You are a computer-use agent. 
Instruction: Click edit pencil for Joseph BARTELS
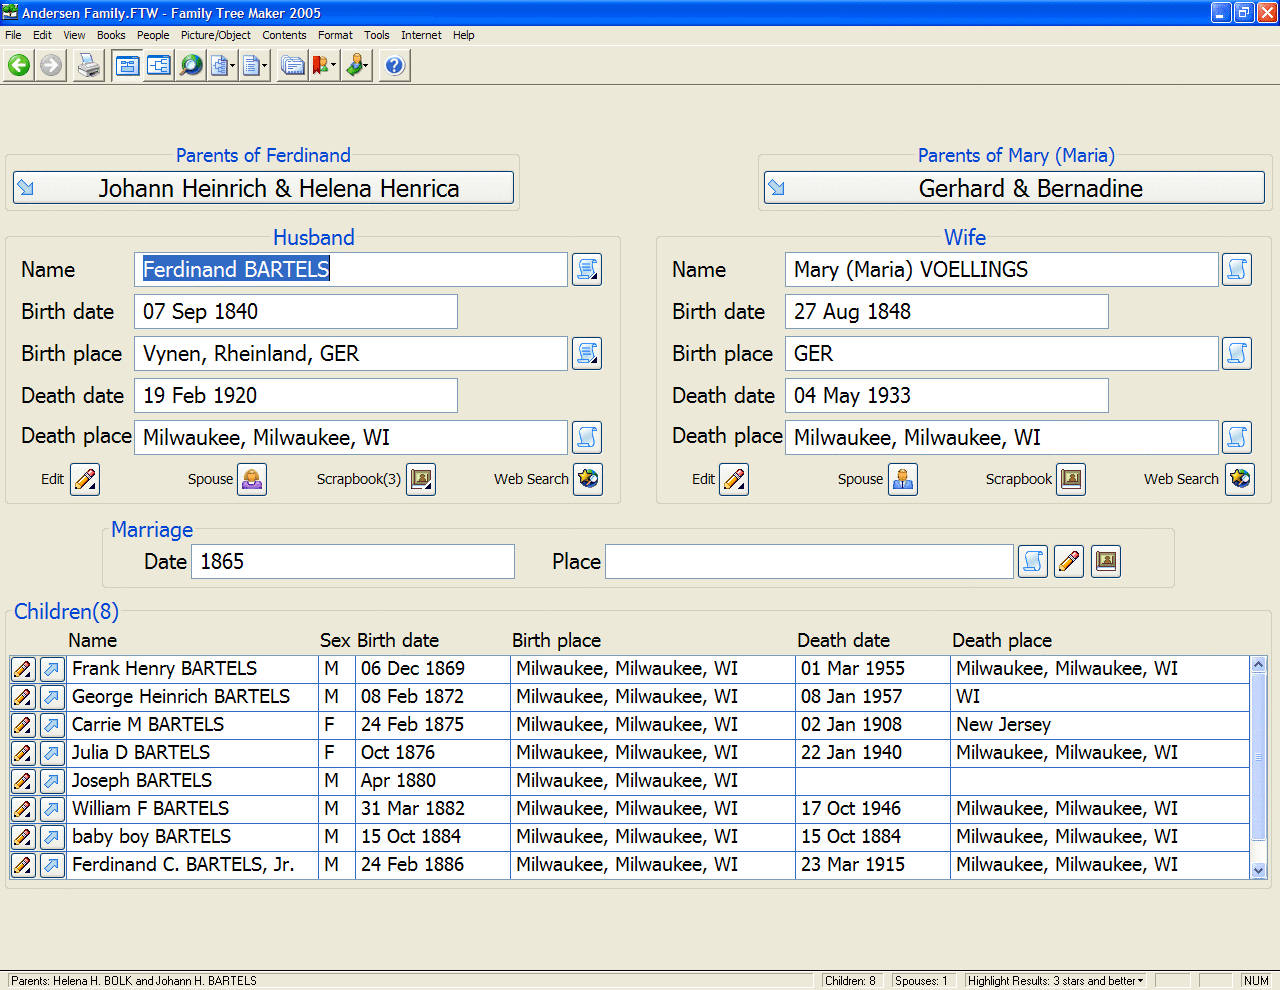(x=23, y=781)
